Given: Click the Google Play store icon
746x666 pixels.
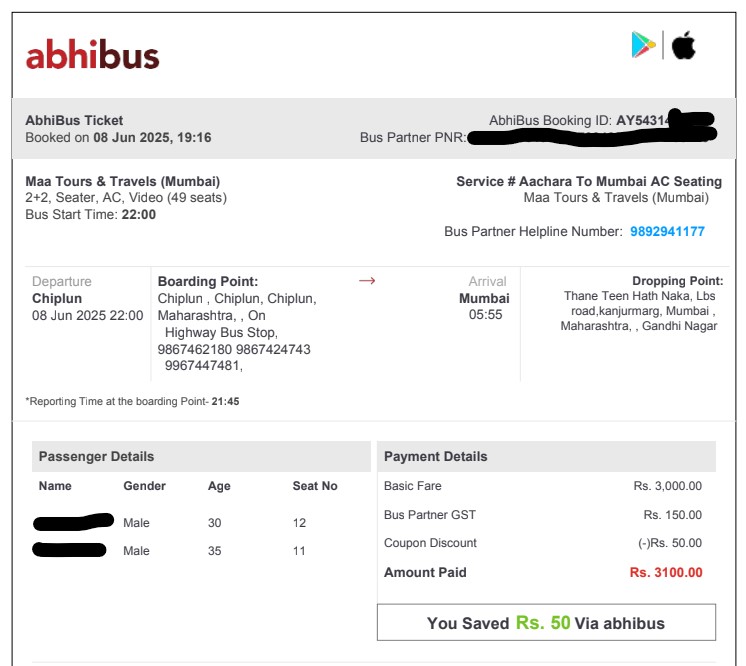Looking at the screenshot, I should coord(643,45).
